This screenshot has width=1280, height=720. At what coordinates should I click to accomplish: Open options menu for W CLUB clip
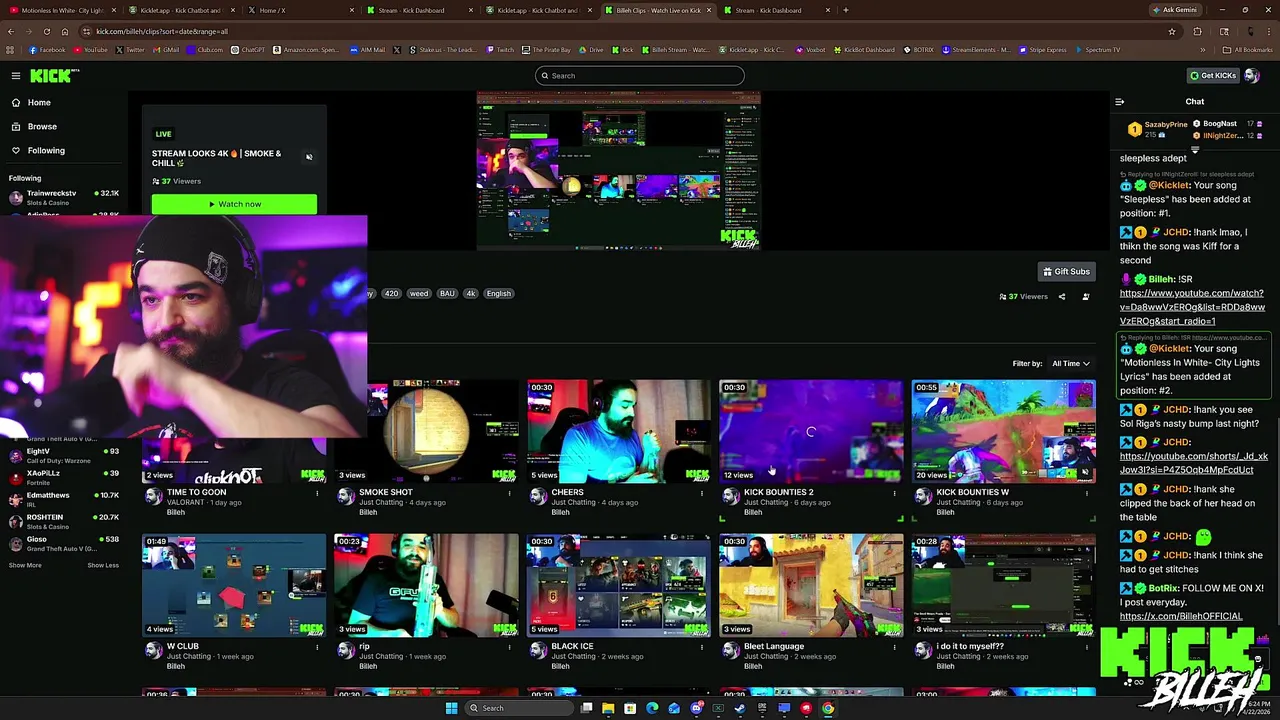click(317, 646)
